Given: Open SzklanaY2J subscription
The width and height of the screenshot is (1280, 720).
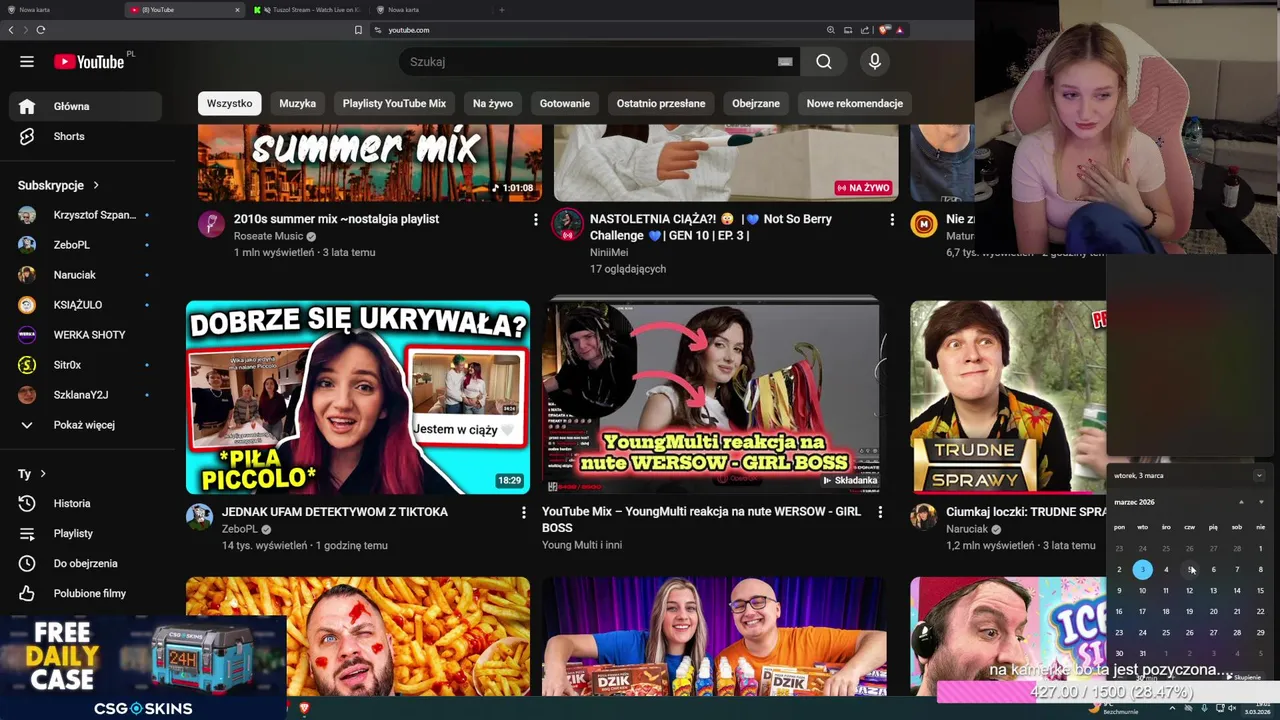Looking at the screenshot, I should point(86,395).
